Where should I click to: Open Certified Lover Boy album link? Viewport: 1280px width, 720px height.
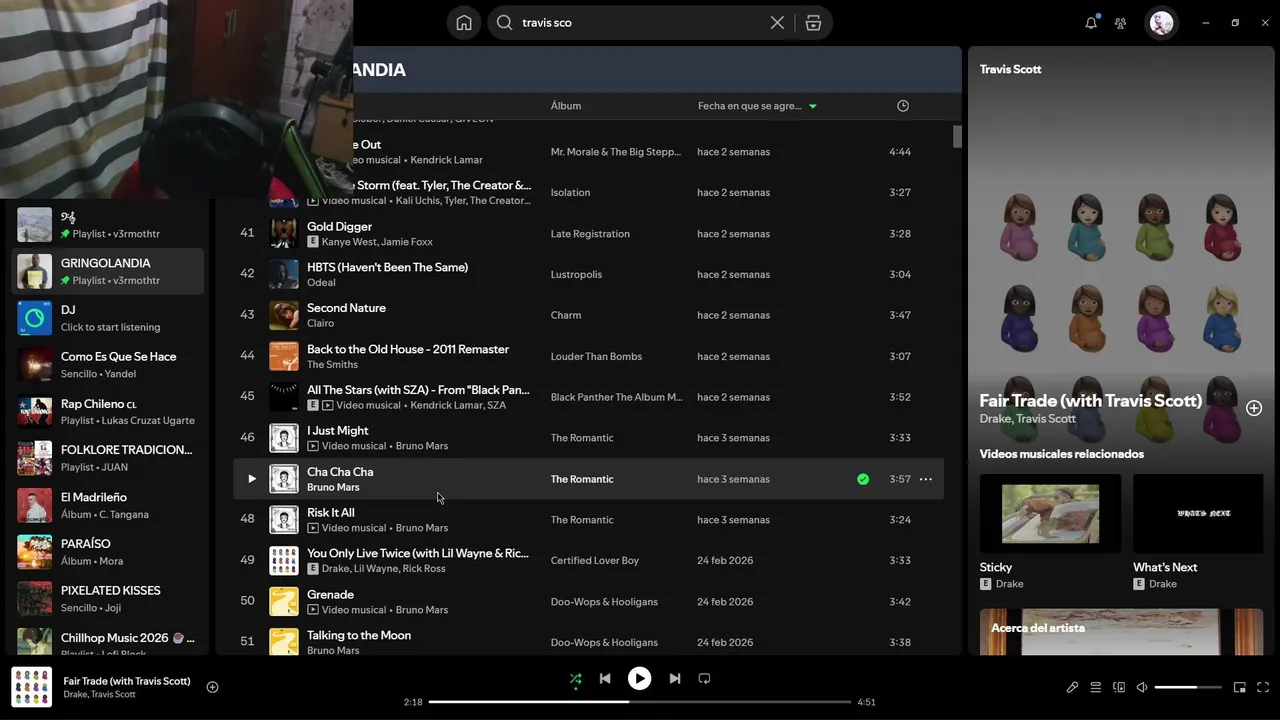coord(594,561)
